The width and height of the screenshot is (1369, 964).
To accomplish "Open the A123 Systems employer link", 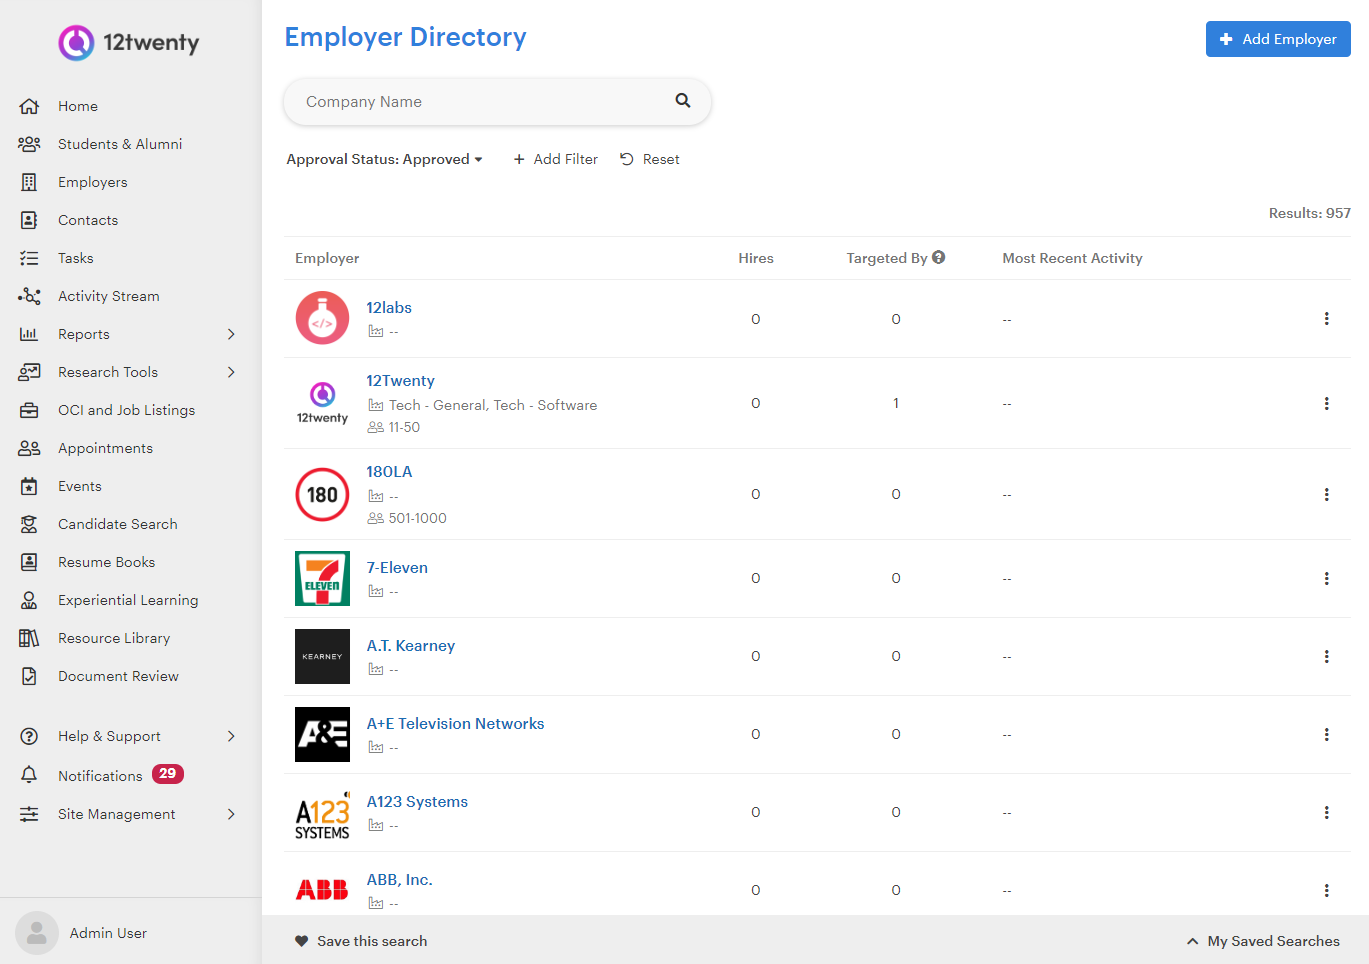I will [x=417, y=802].
